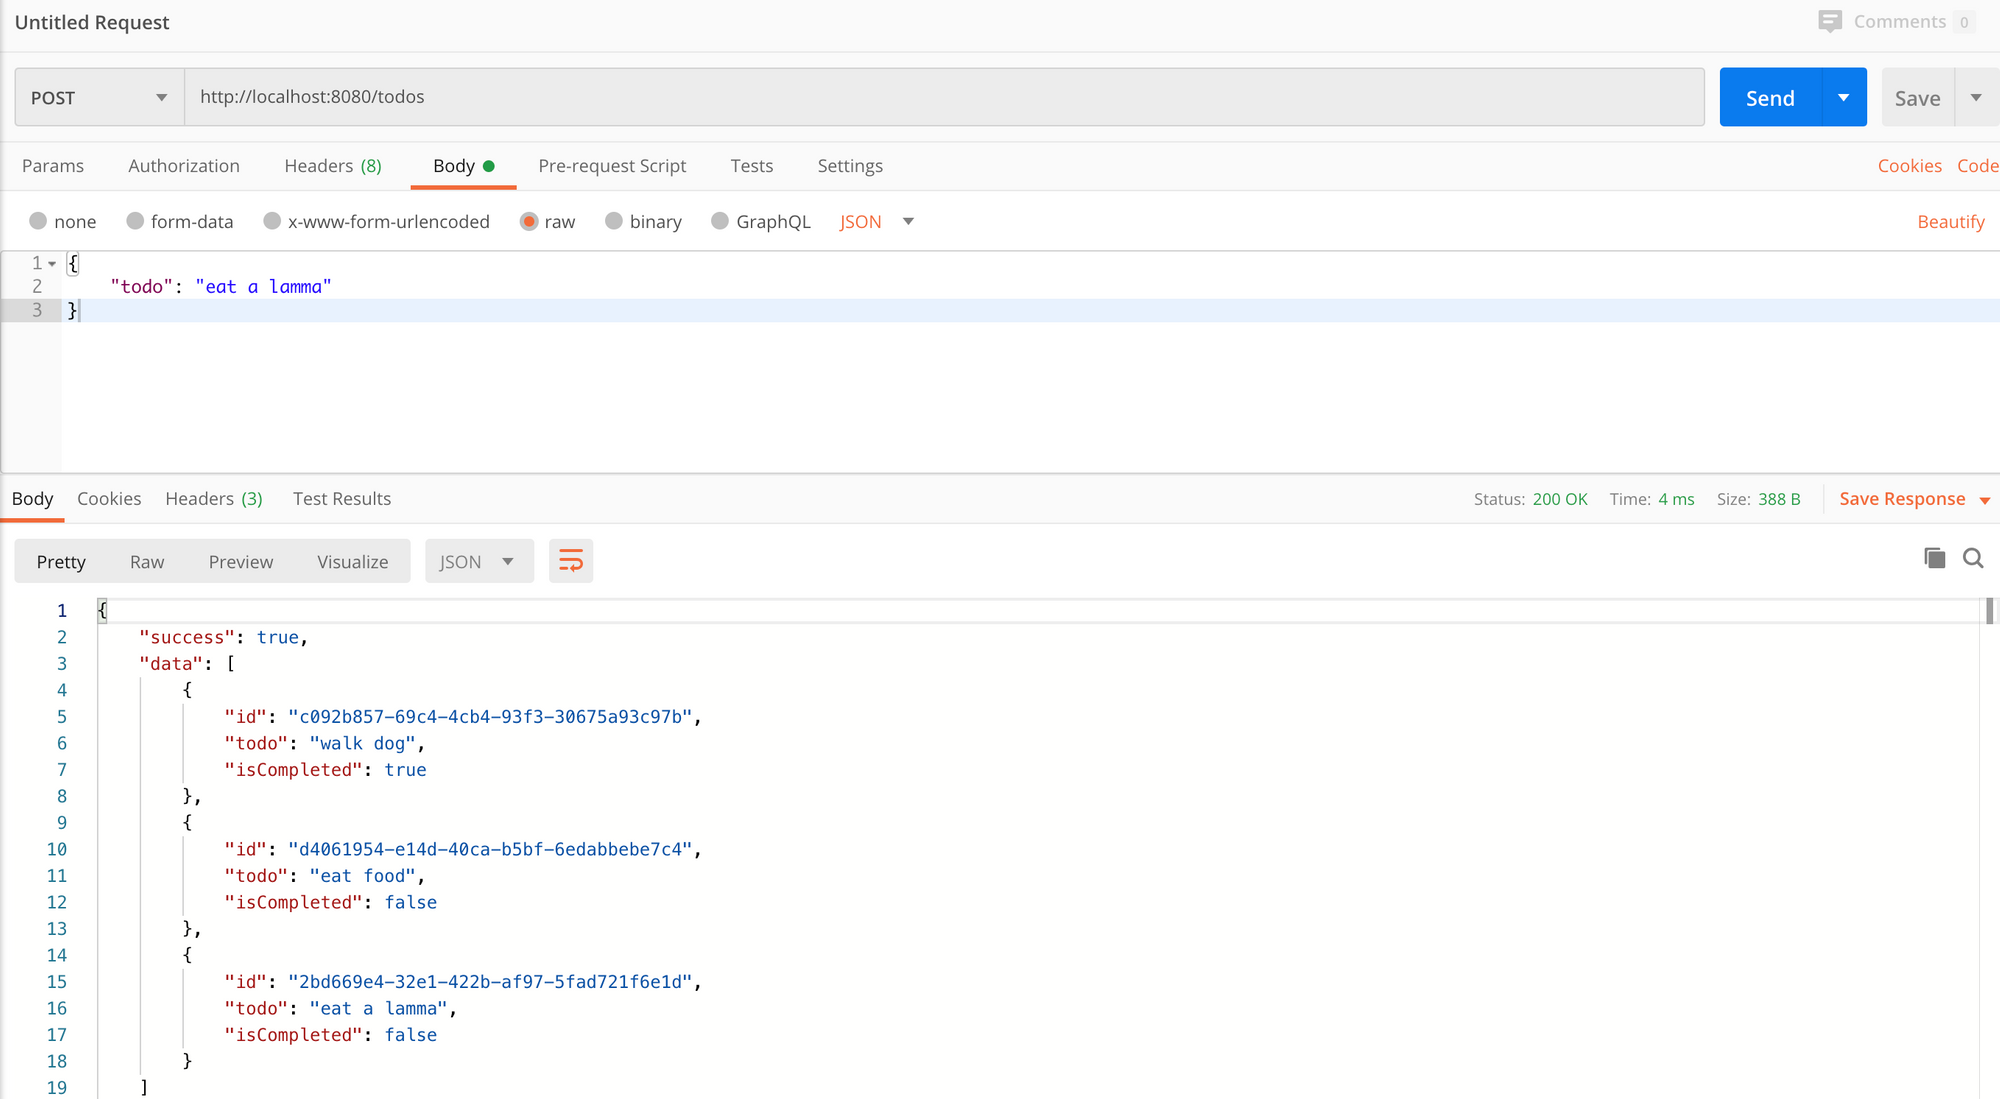Image resolution: width=2000 pixels, height=1099 pixels.
Task: Collapse line 1 fold arrow in request editor
Action: point(52,264)
